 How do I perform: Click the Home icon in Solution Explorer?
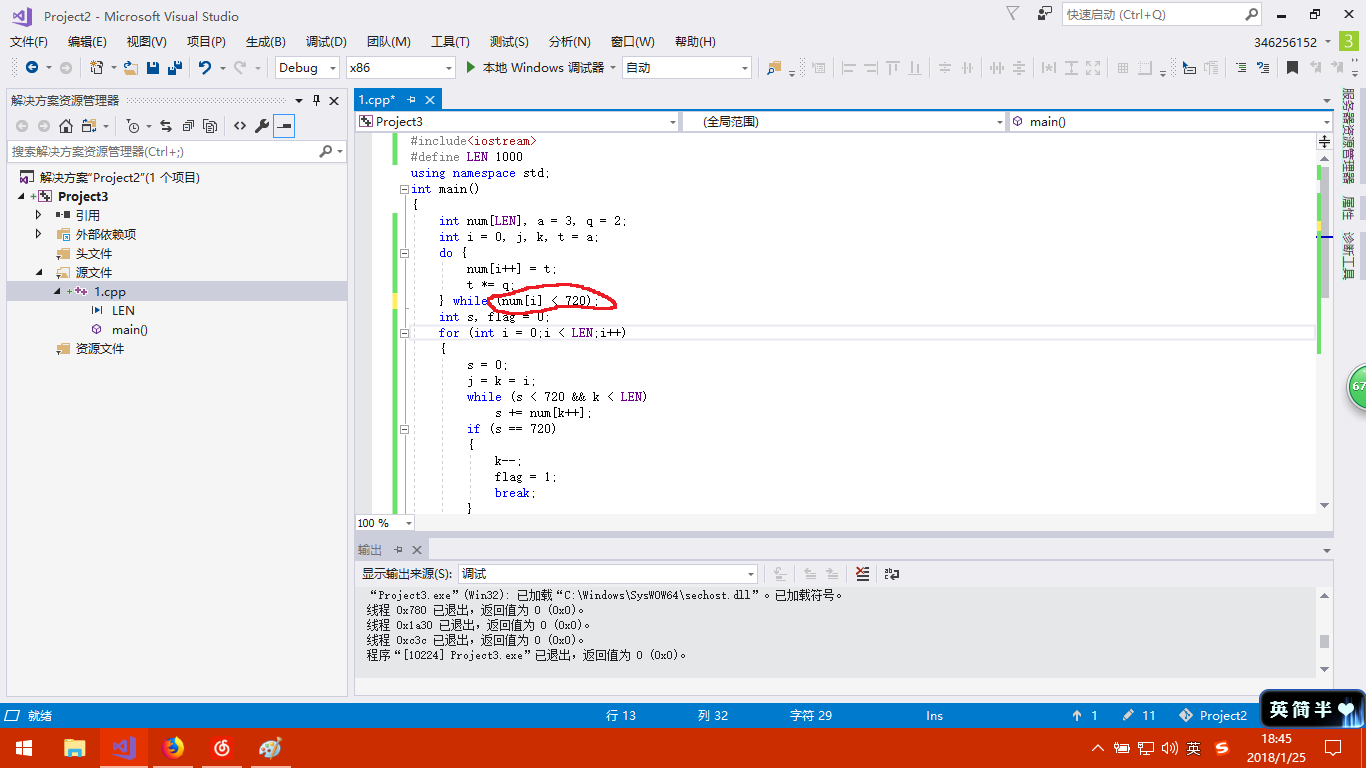click(66, 126)
